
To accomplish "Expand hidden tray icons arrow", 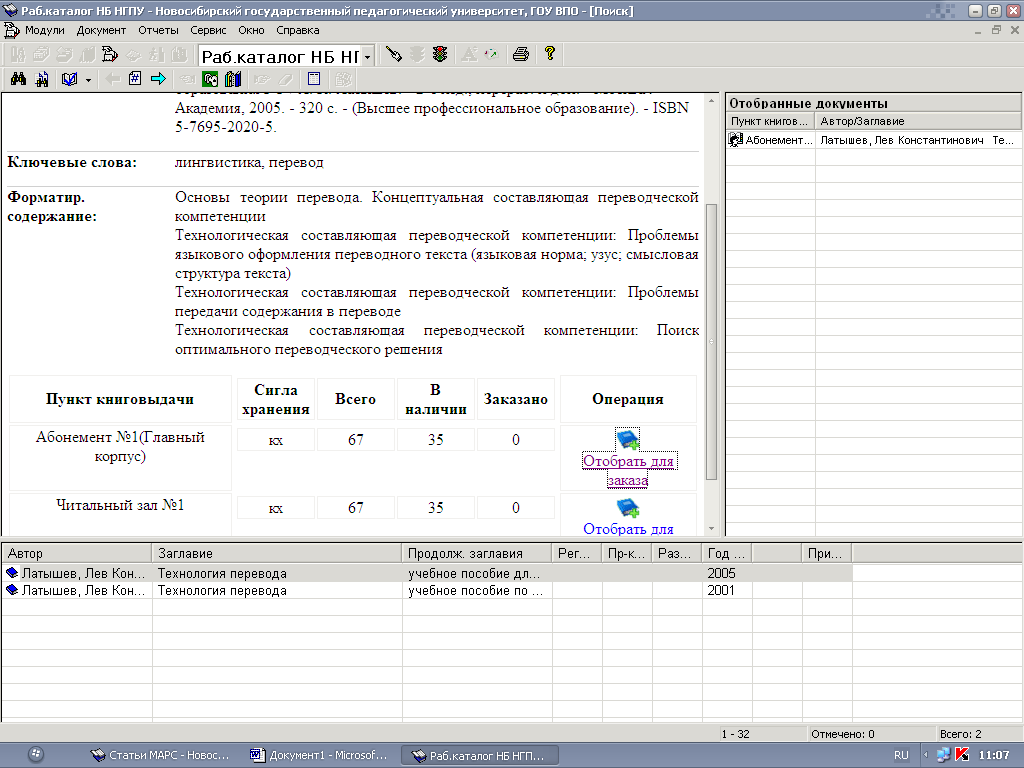I will [925, 755].
